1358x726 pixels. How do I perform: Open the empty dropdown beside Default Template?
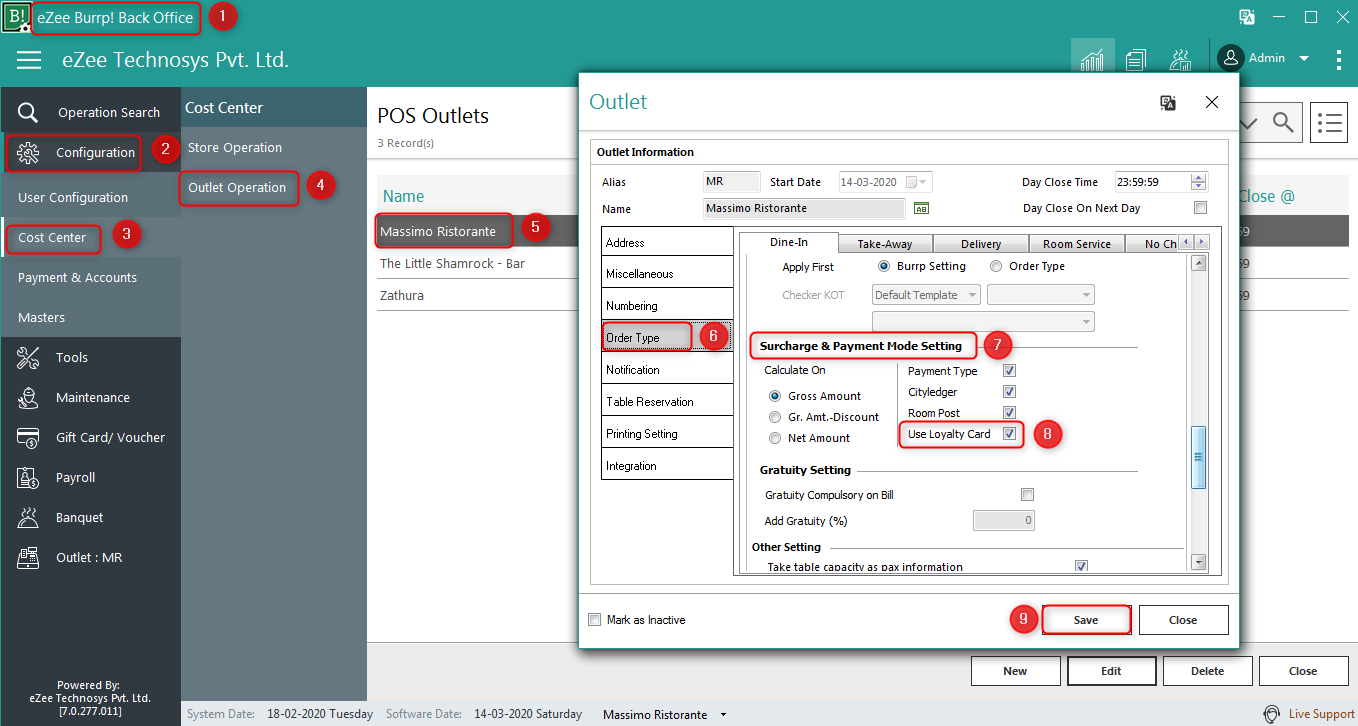tap(1040, 295)
